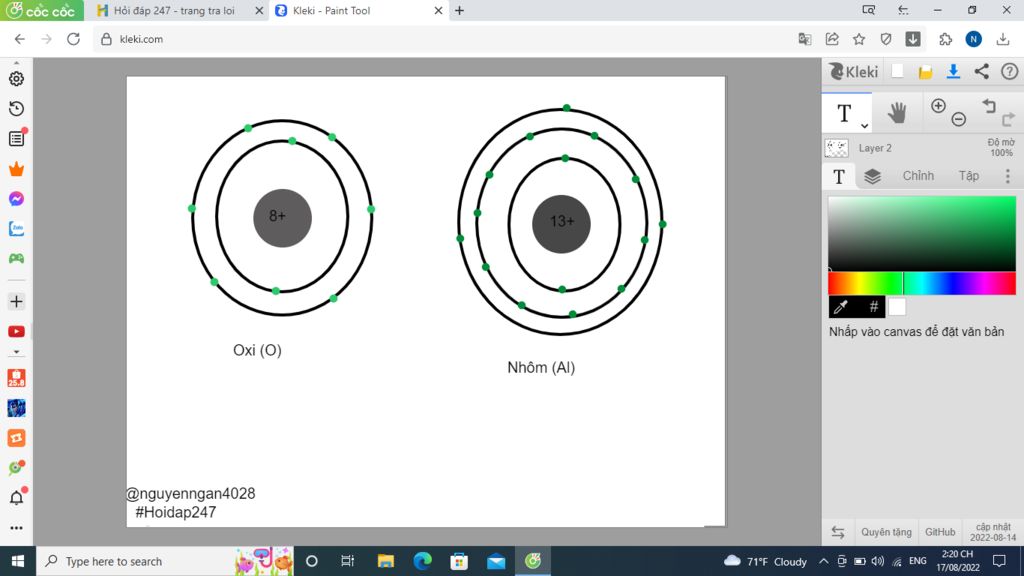
Task: Redo the action in Kleki
Action: tap(1008, 119)
